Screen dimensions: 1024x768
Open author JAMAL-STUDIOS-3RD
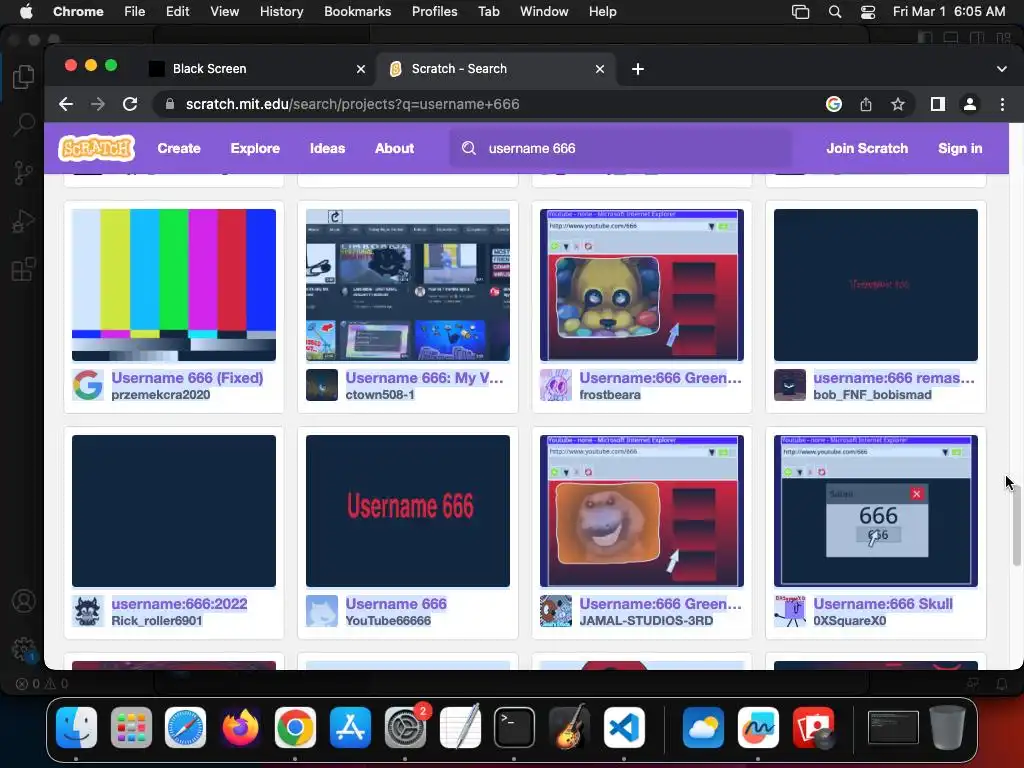point(647,620)
